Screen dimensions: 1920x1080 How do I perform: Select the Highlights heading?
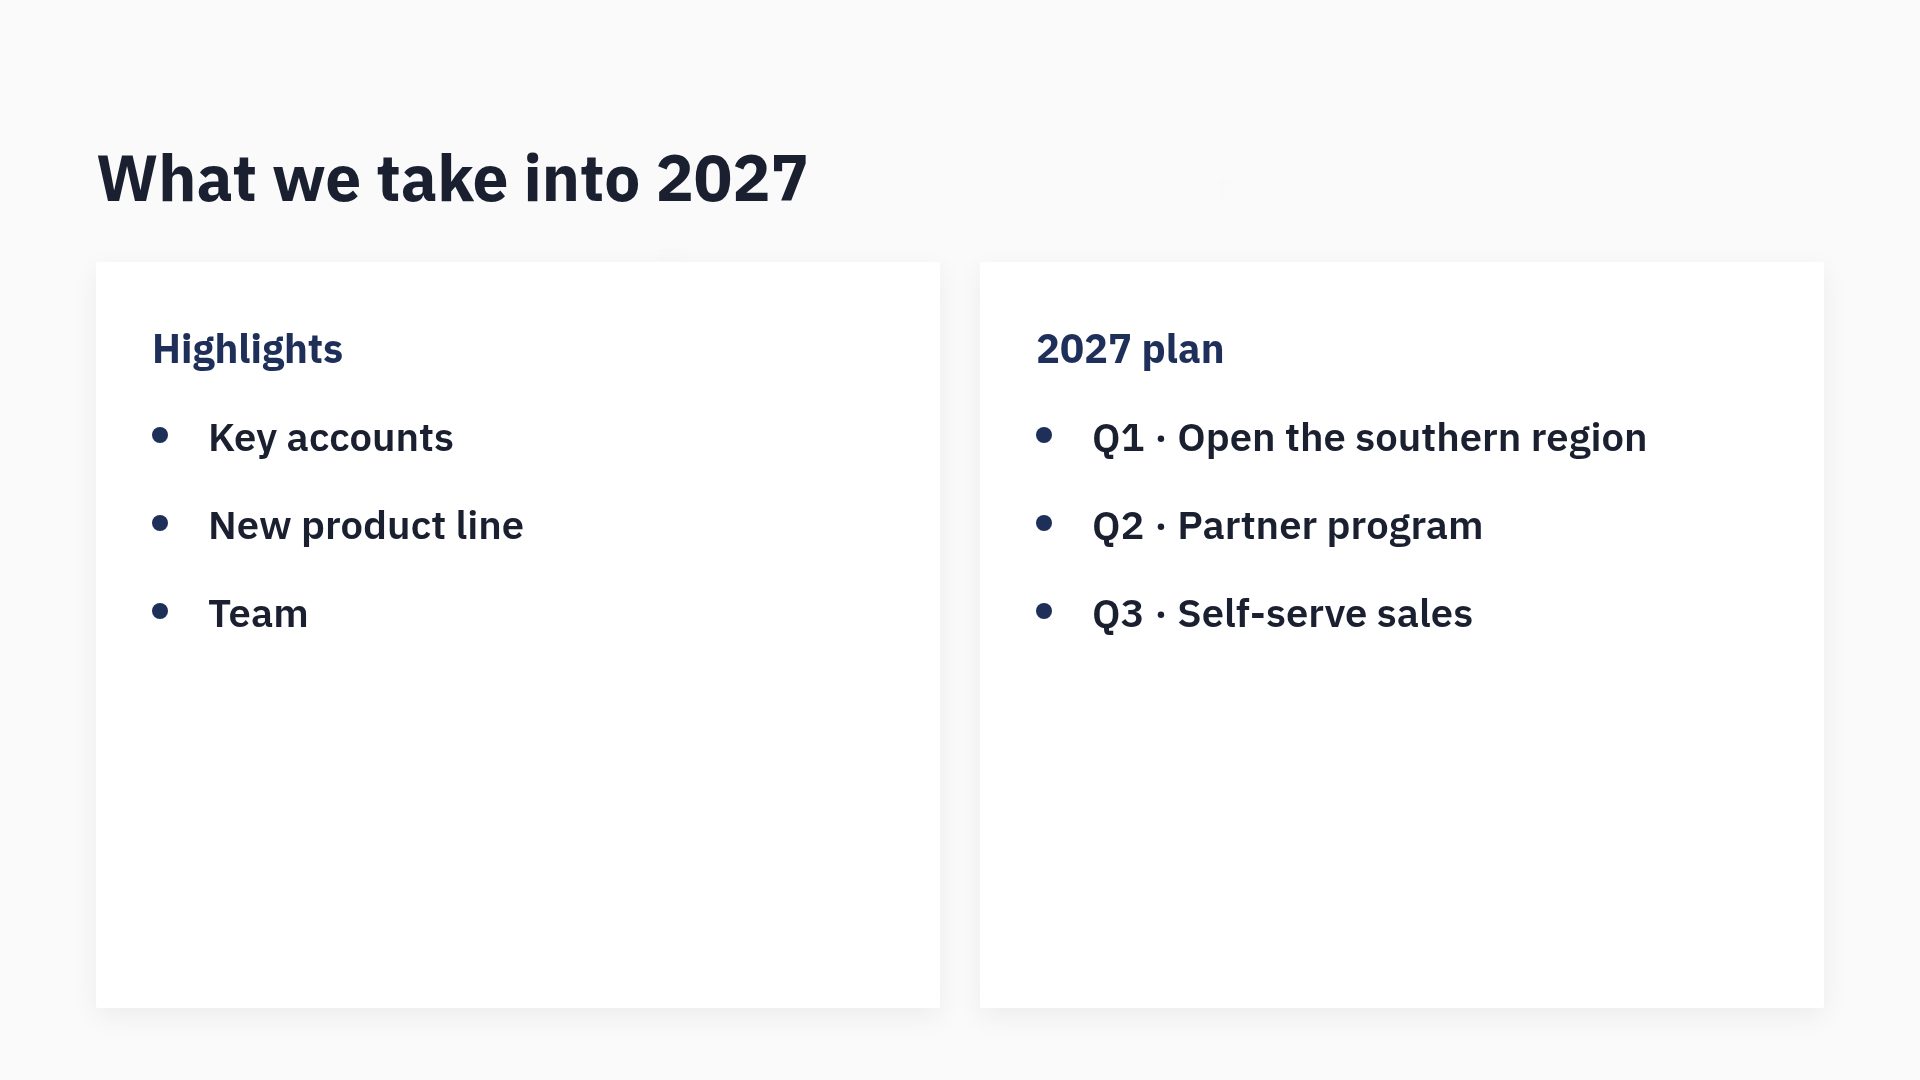(x=247, y=350)
